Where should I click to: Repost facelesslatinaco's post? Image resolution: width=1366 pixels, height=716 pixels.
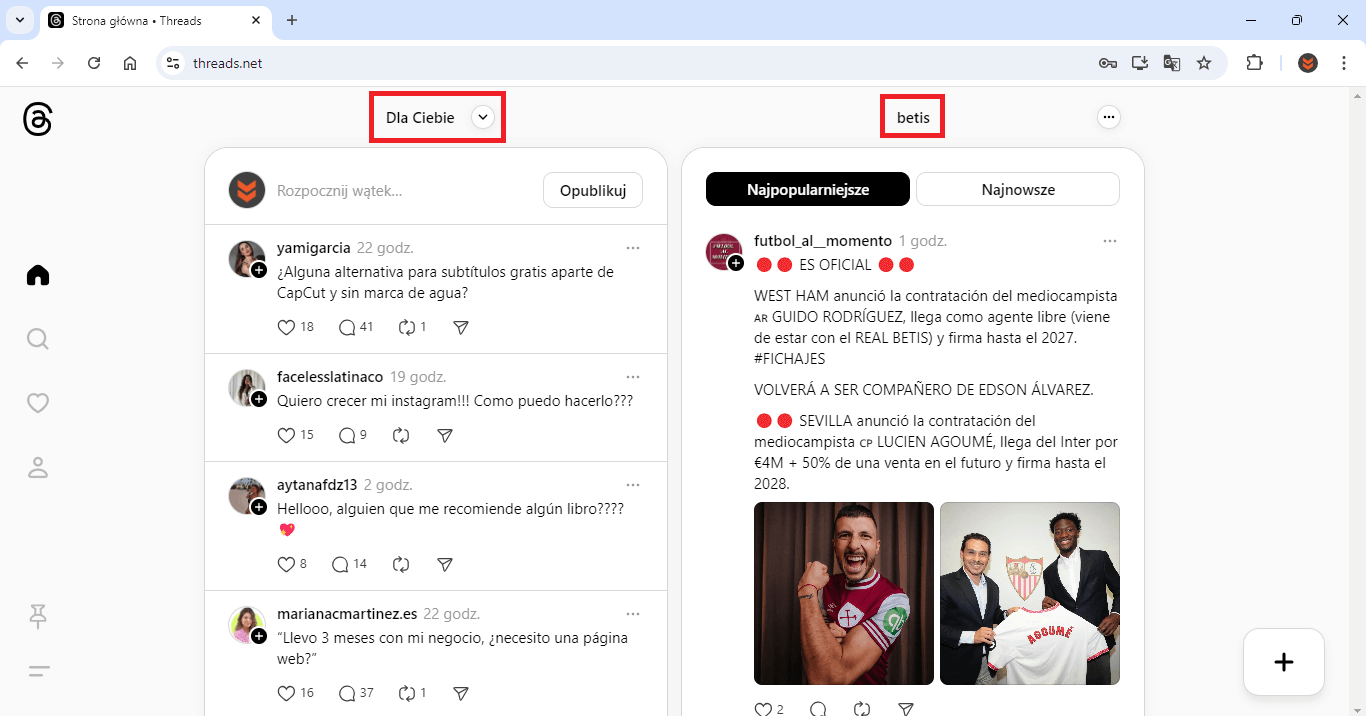[x=402, y=435]
